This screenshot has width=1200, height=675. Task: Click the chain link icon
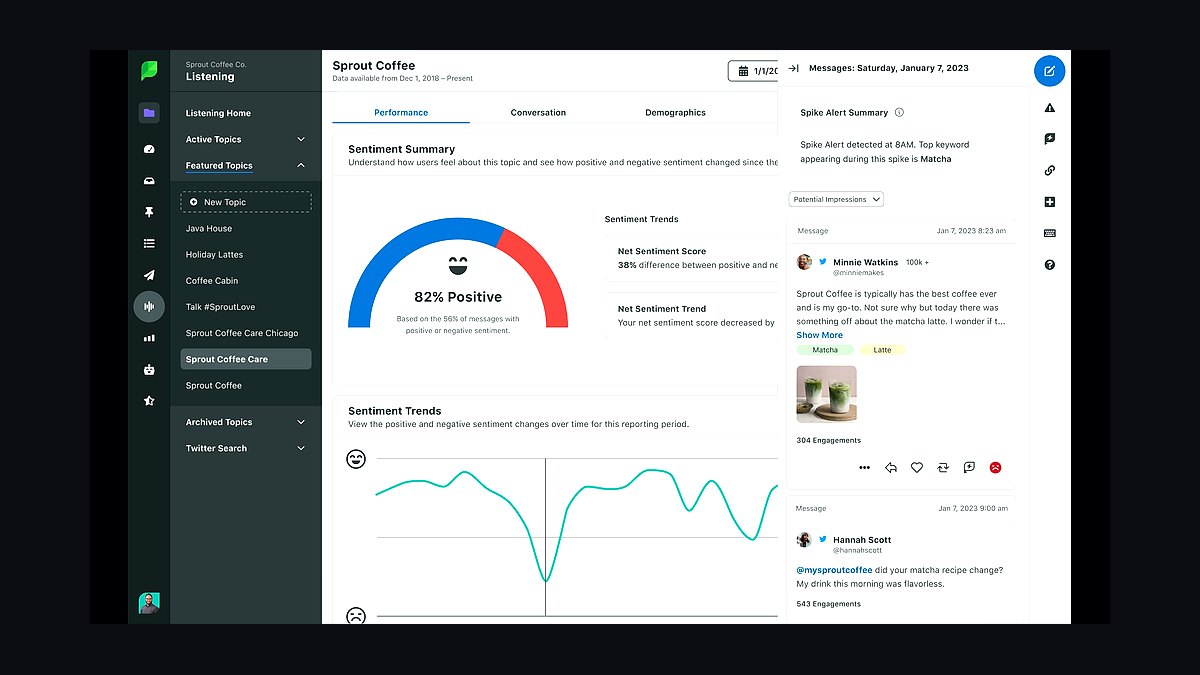click(1049, 170)
